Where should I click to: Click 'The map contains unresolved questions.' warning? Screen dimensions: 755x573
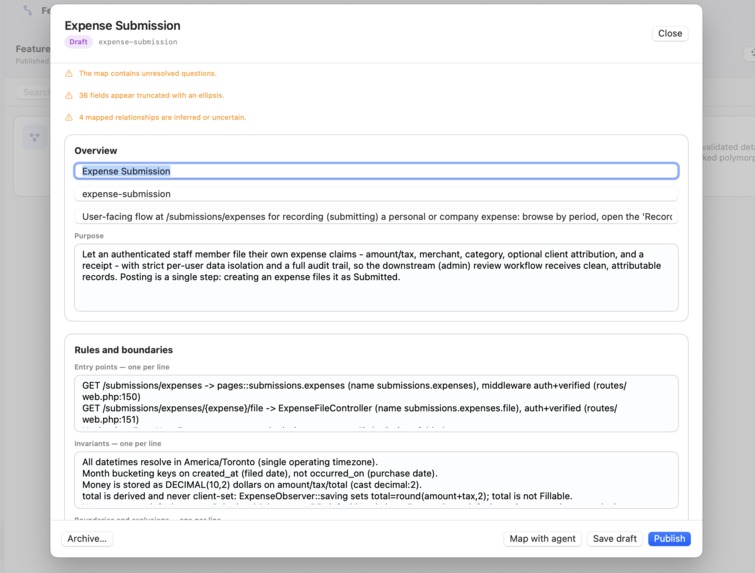click(147, 73)
